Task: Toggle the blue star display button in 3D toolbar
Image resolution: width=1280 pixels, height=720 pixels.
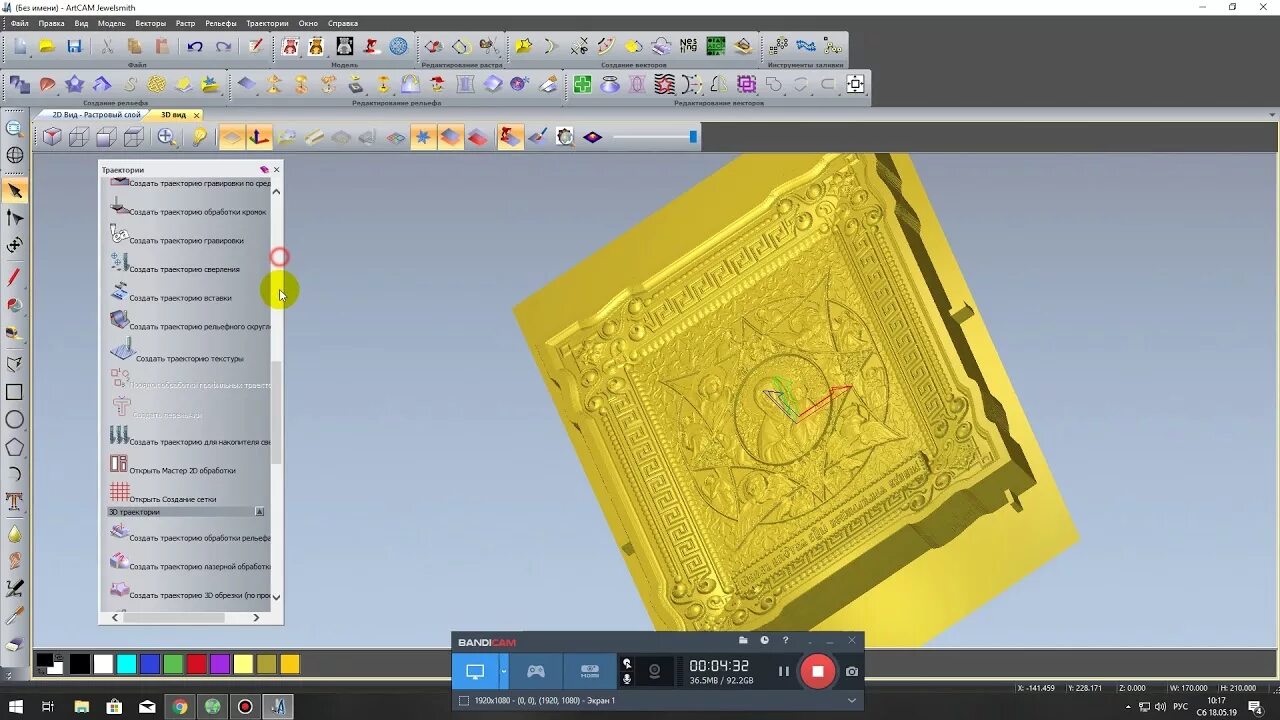Action: coord(424,137)
